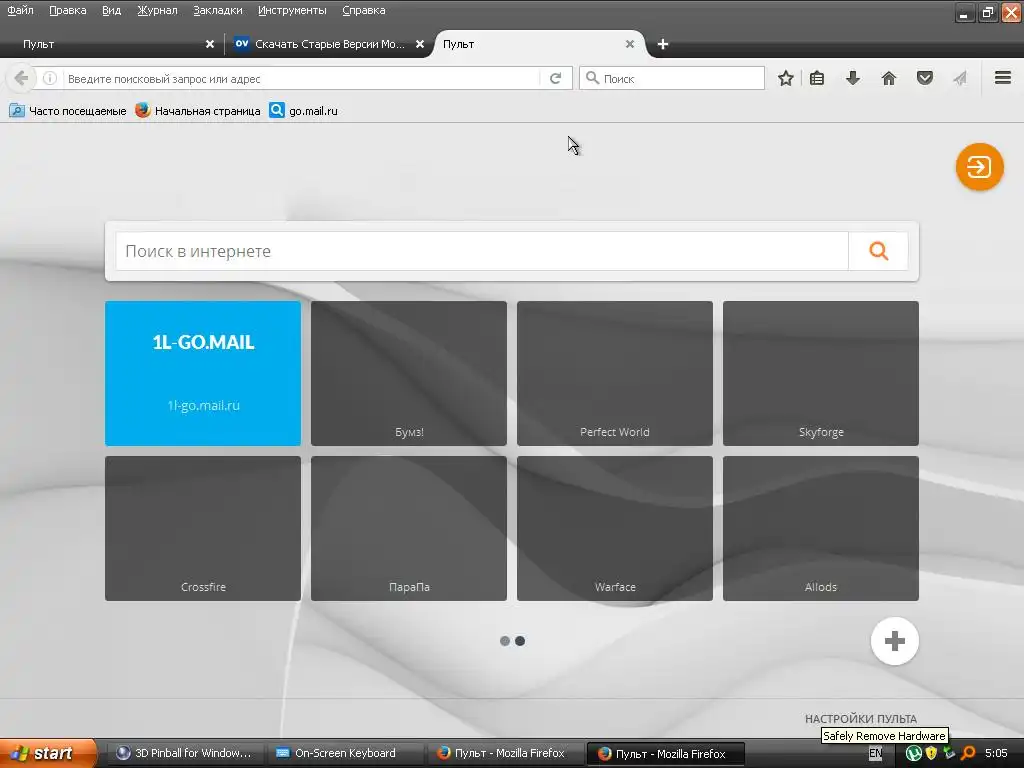Click the EN language indicator
This screenshot has height=768, width=1024.
click(x=875, y=753)
